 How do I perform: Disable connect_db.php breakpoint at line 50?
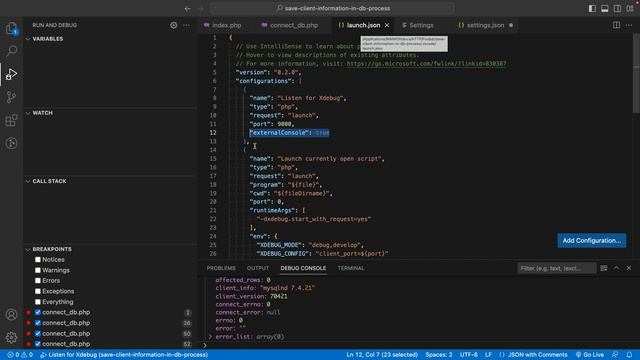pos(38,333)
